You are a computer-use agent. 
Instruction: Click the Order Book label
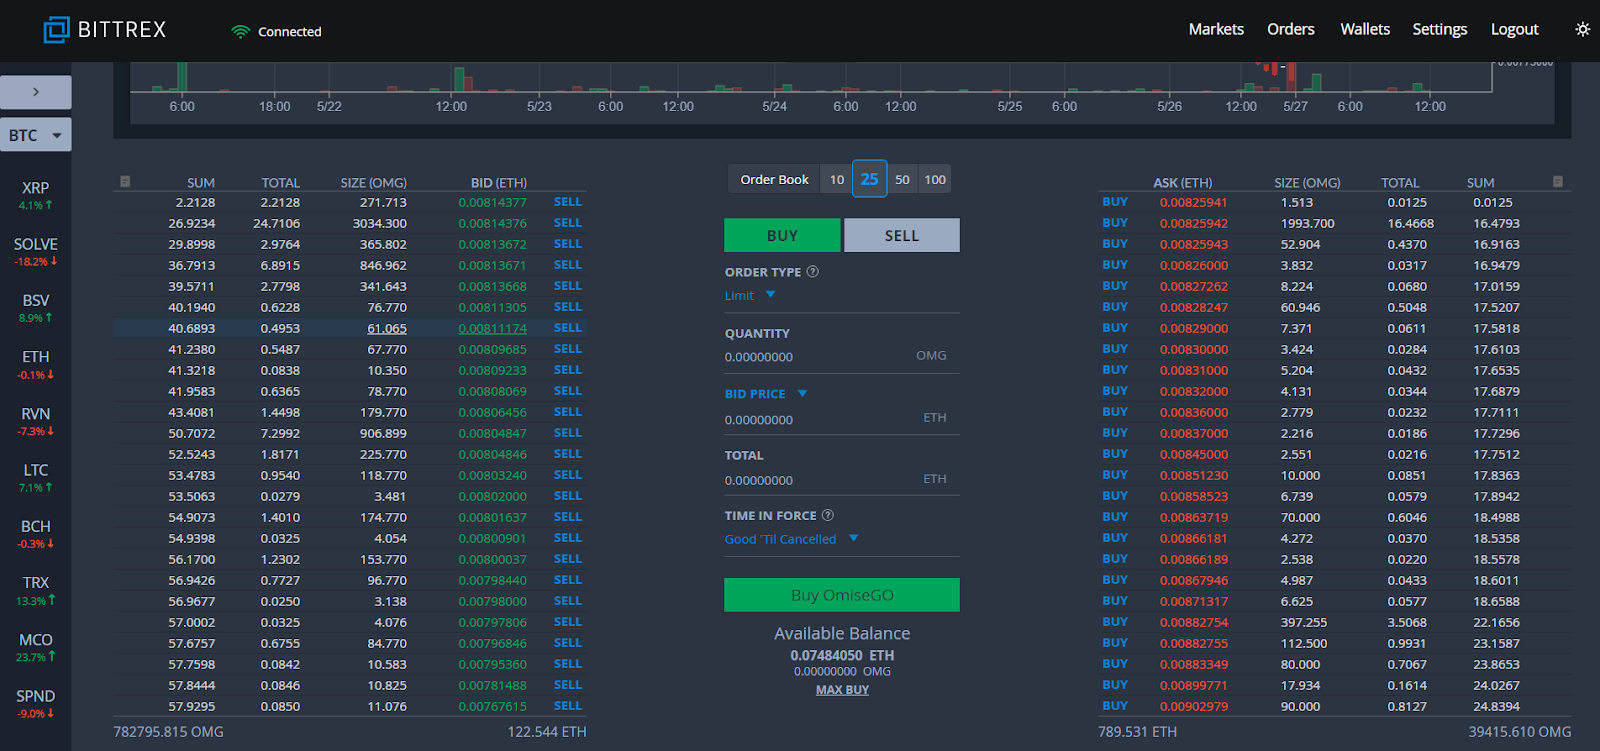(774, 180)
